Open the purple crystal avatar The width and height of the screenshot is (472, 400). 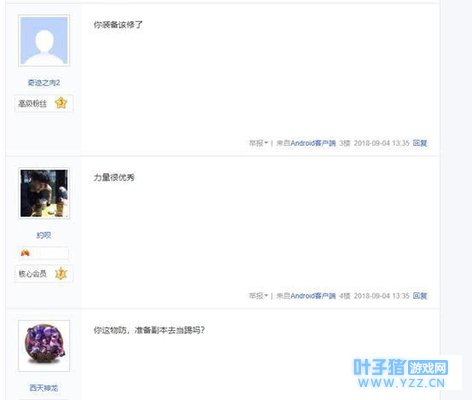pyautogui.click(x=44, y=346)
